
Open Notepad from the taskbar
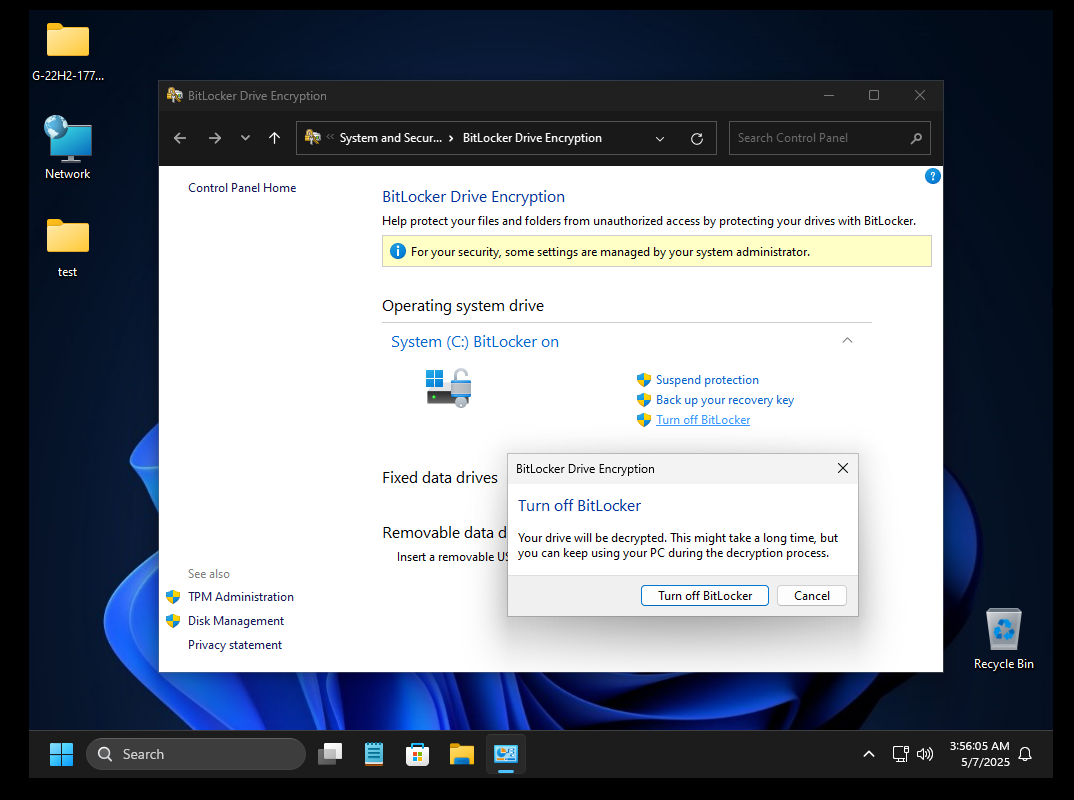(x=374, y=754)
